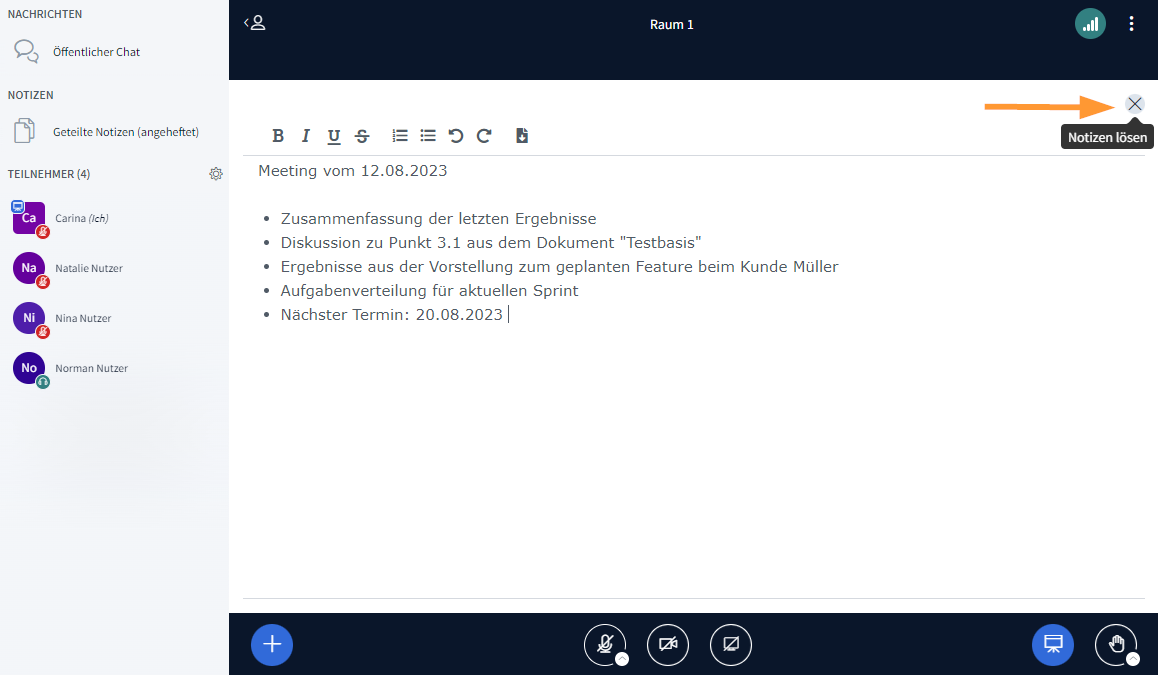
Task: Apply italic formatting in notes editor
Action: (x=306, y=136)
